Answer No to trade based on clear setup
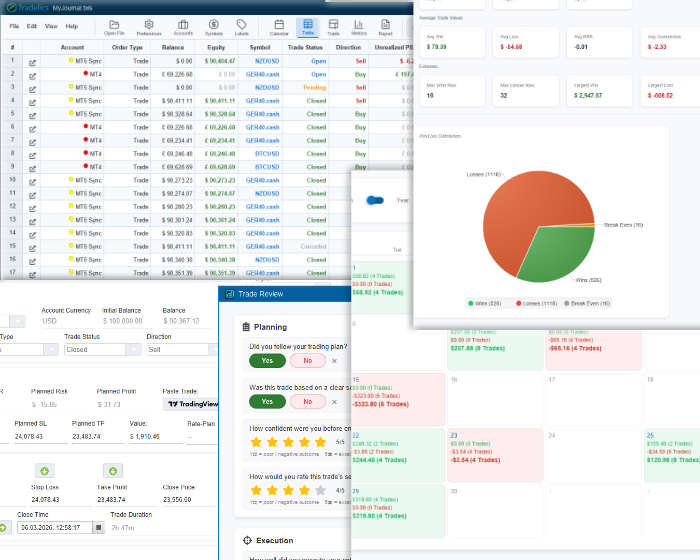 click(x=308, y=401)
